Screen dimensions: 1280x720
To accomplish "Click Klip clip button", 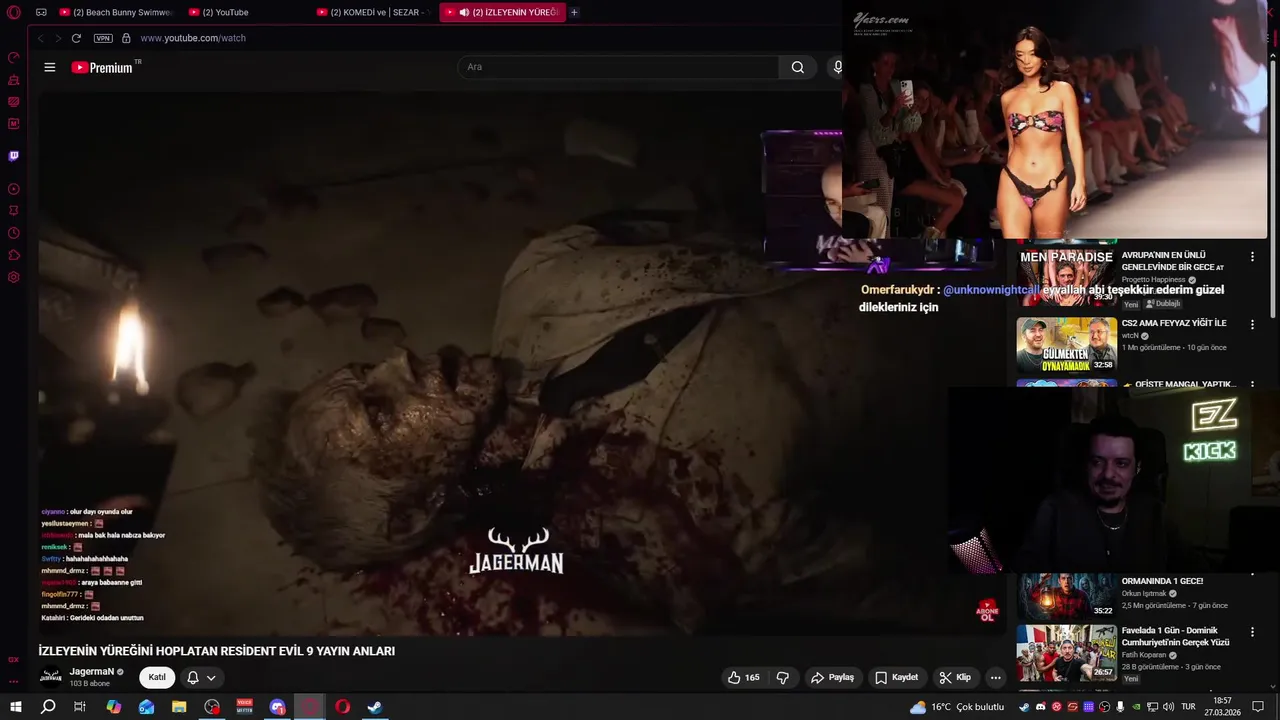I will [955, 677].
